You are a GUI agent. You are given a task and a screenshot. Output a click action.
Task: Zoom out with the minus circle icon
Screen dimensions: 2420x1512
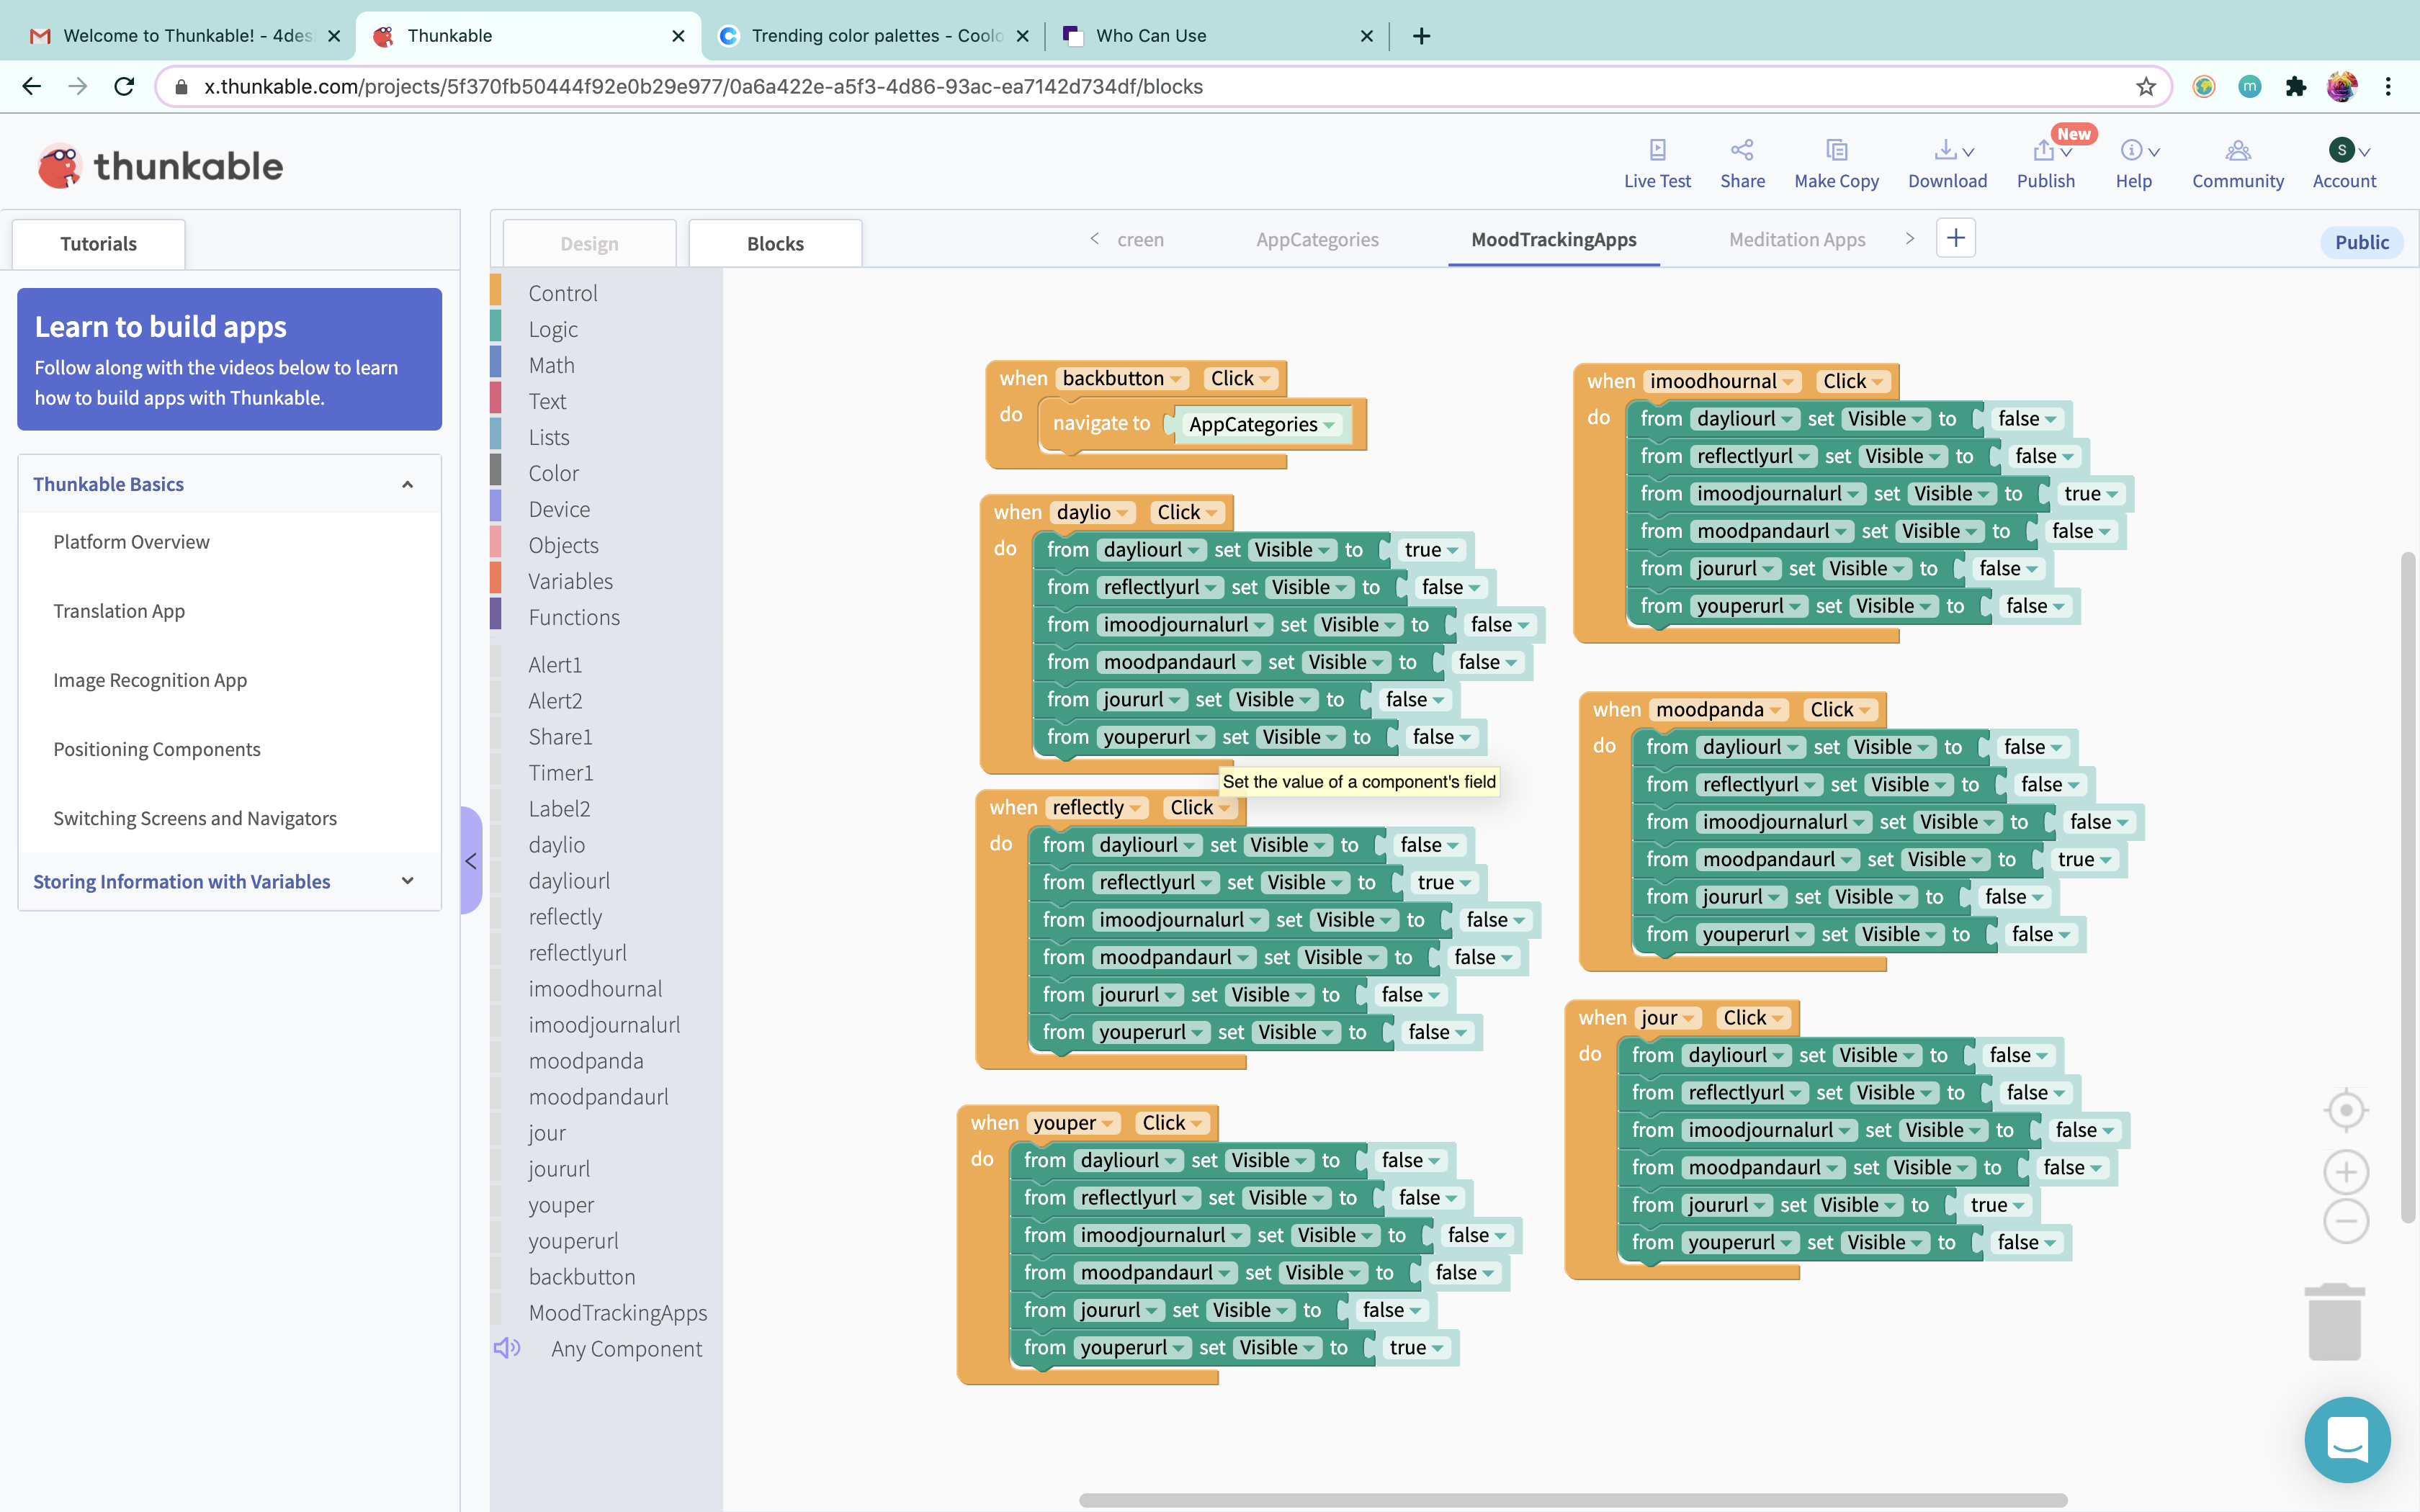tap(2346, 1221)
